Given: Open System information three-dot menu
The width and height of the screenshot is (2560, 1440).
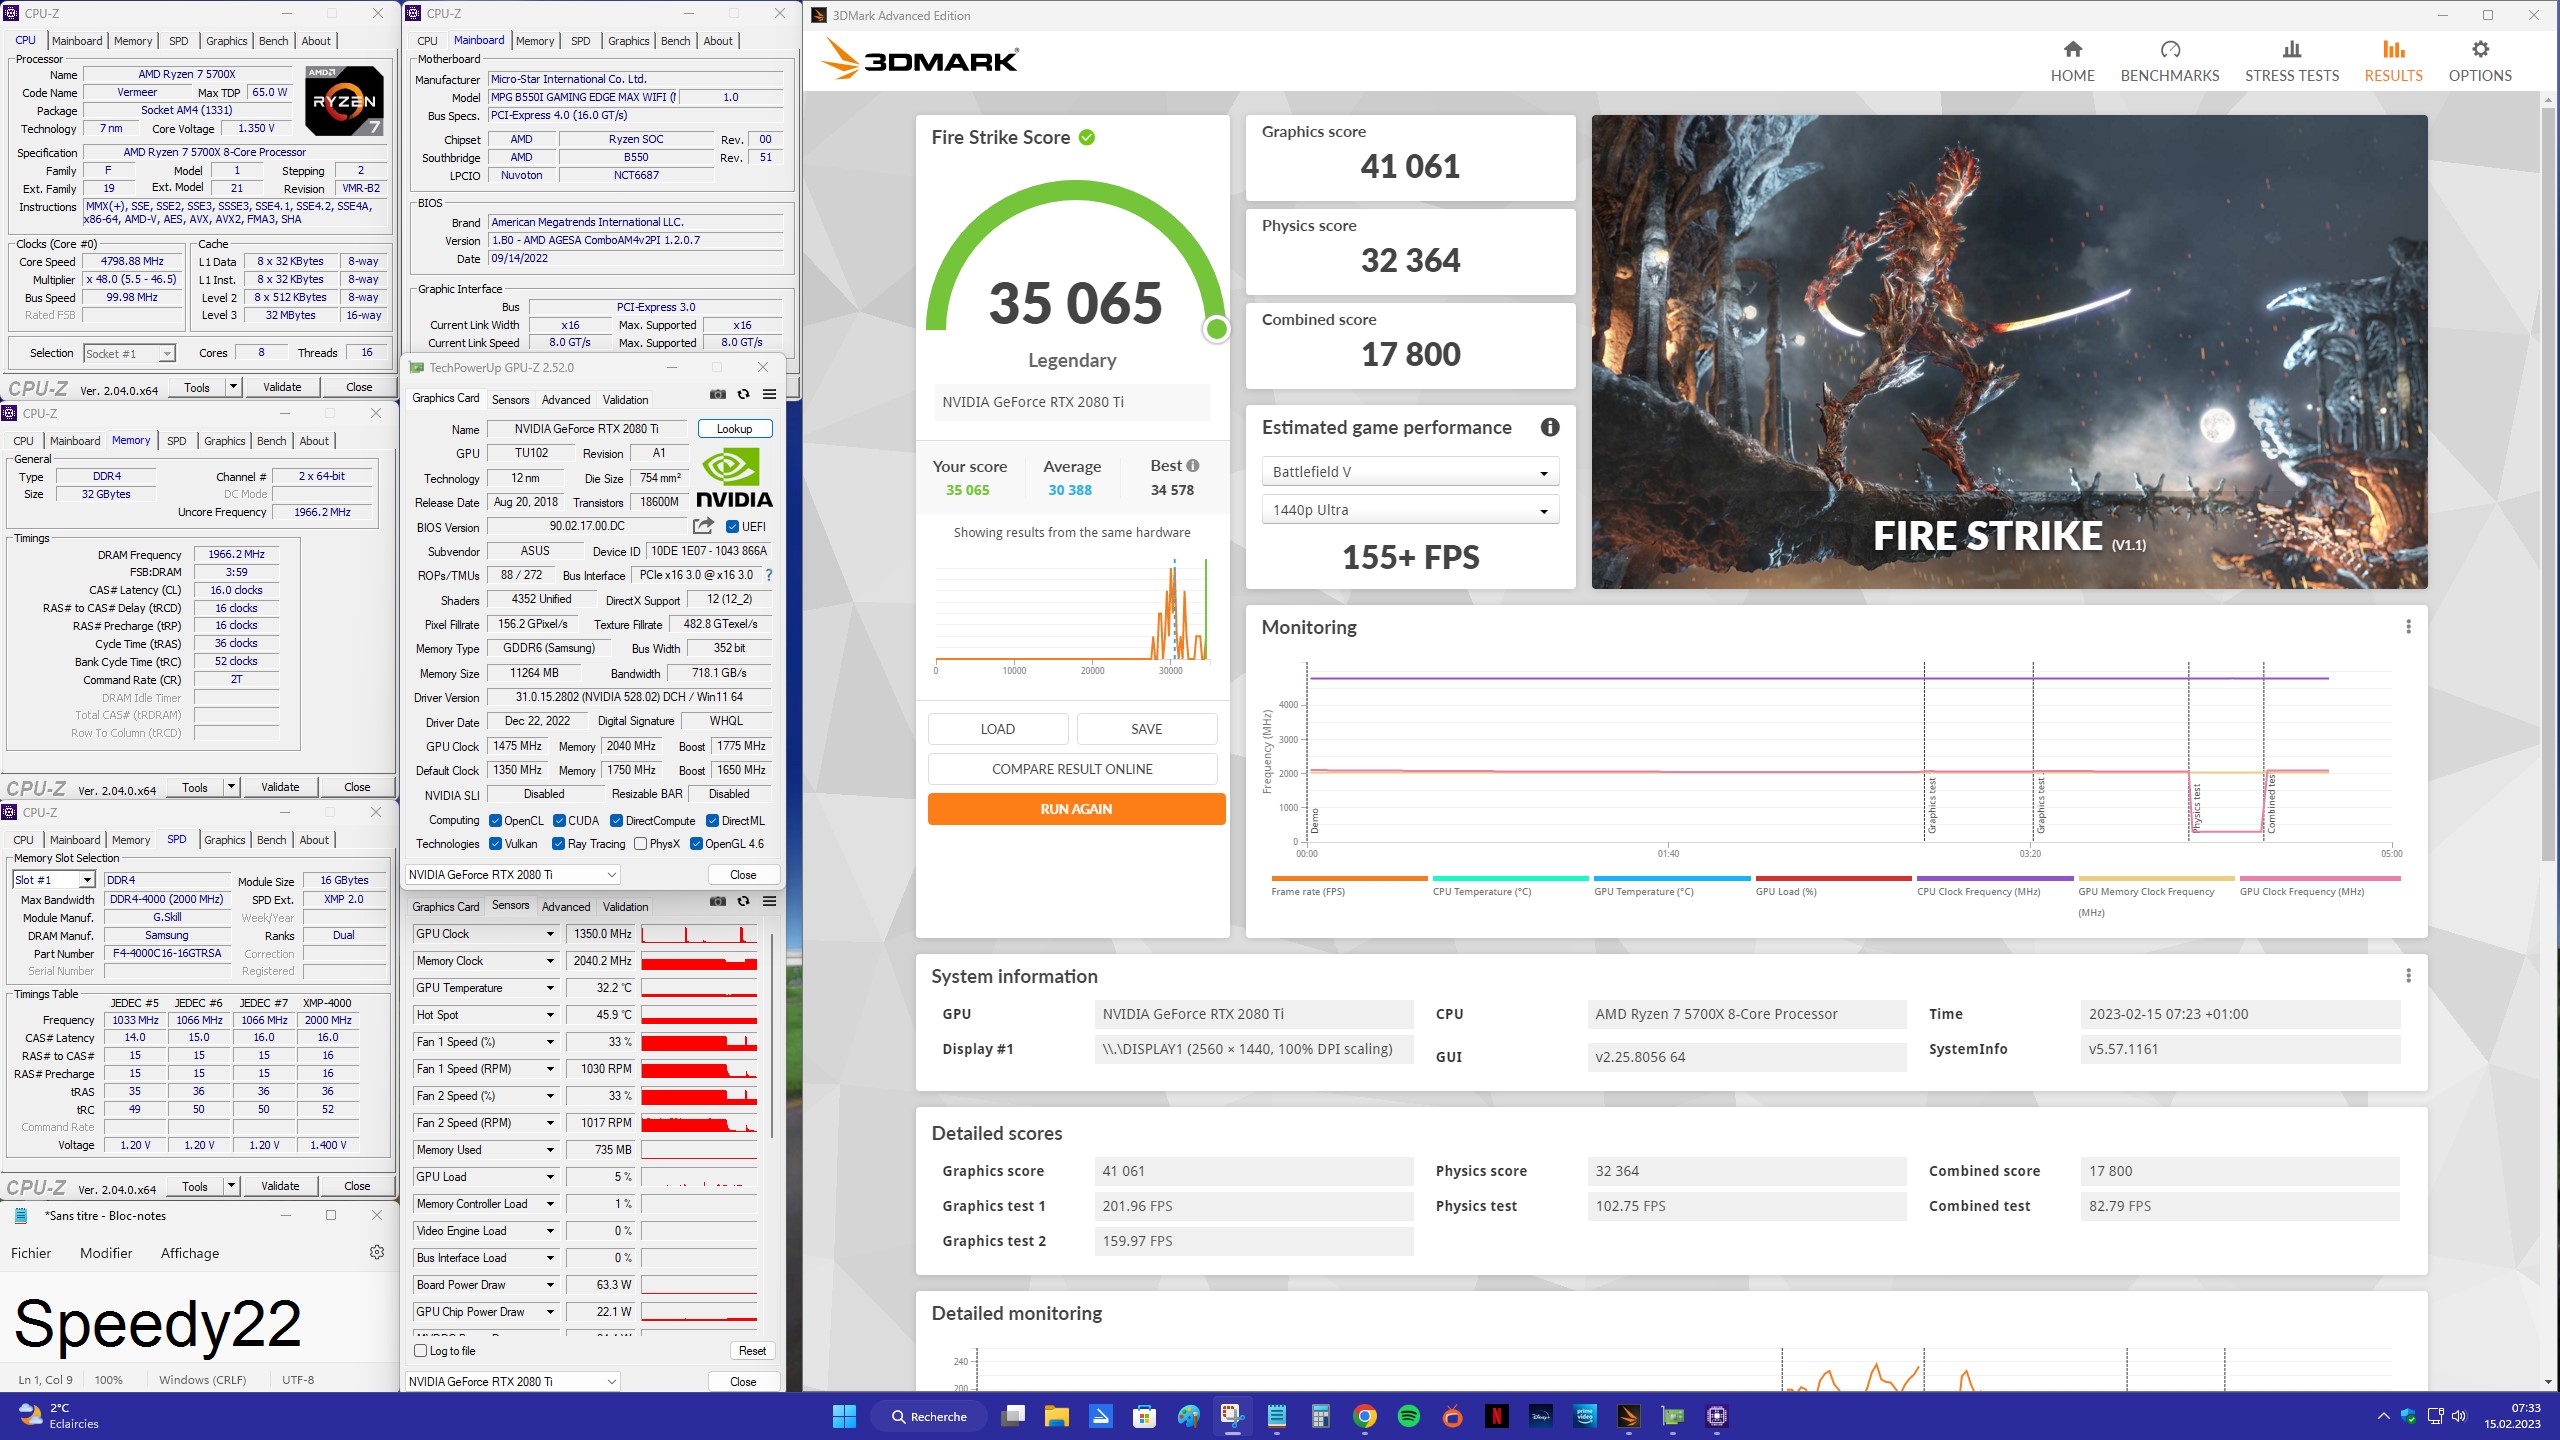Looking at the screenshot, I should click(2408, 975).
